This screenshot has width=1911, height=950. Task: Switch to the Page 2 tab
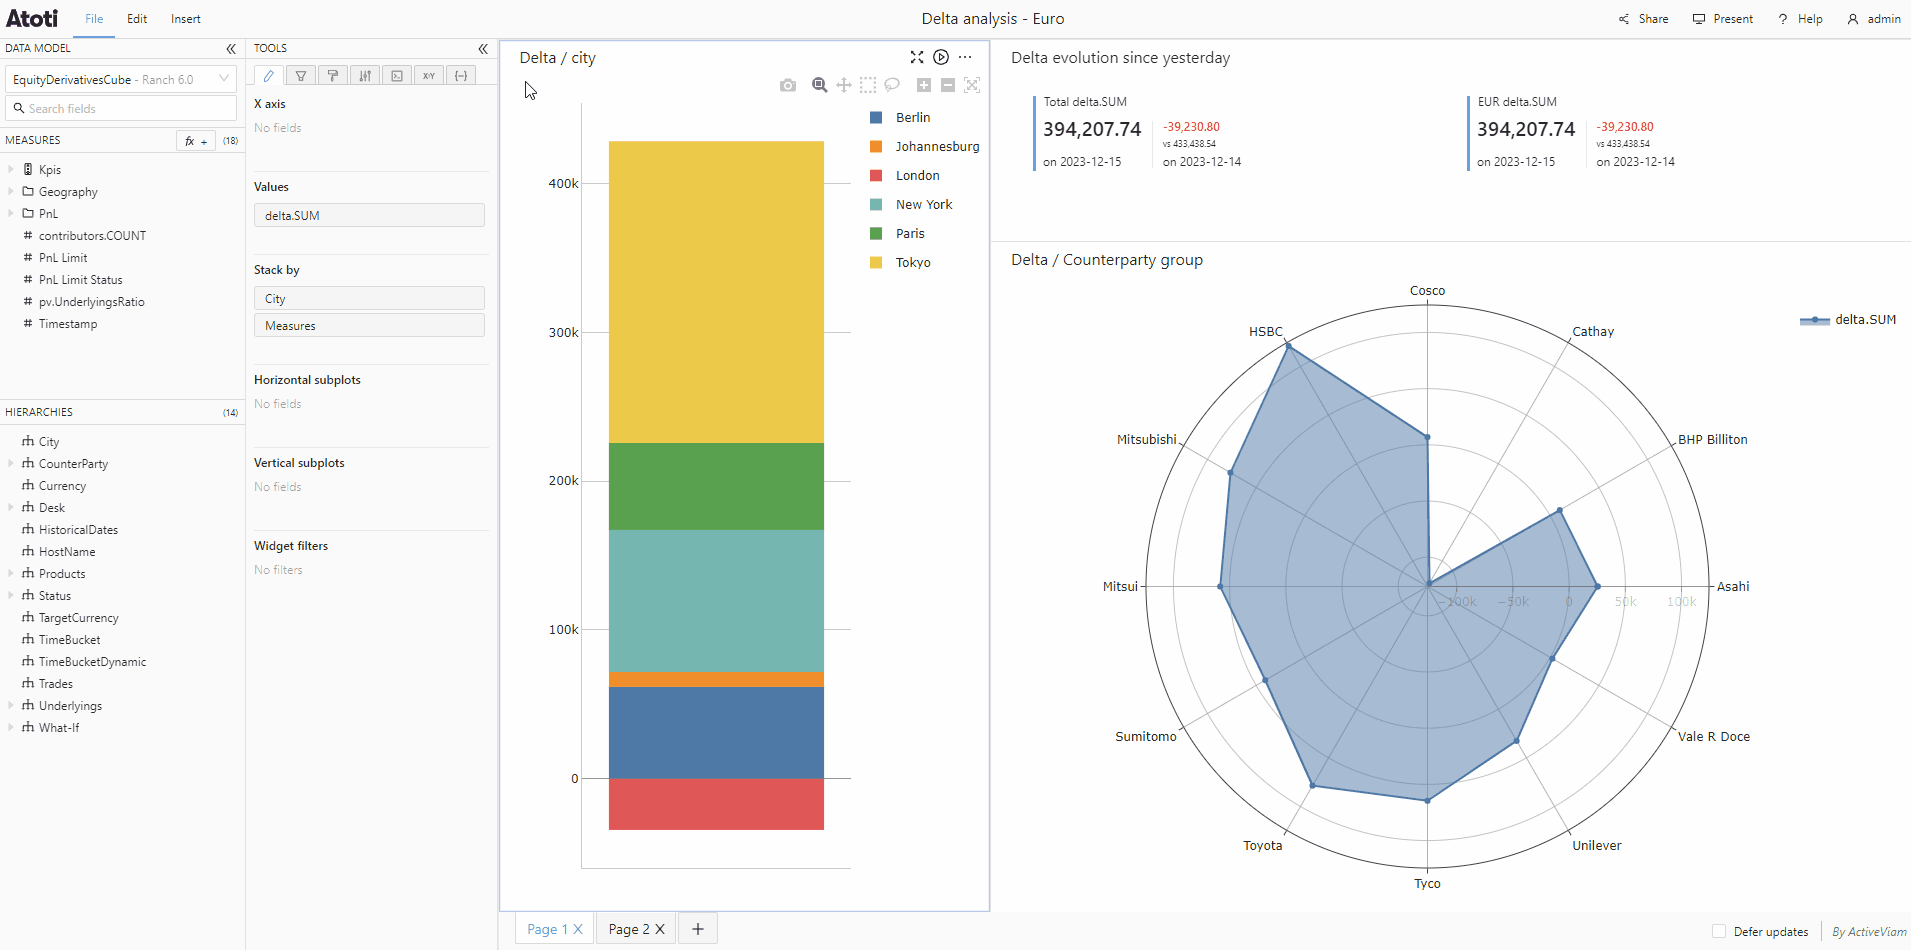pos(629,929)
